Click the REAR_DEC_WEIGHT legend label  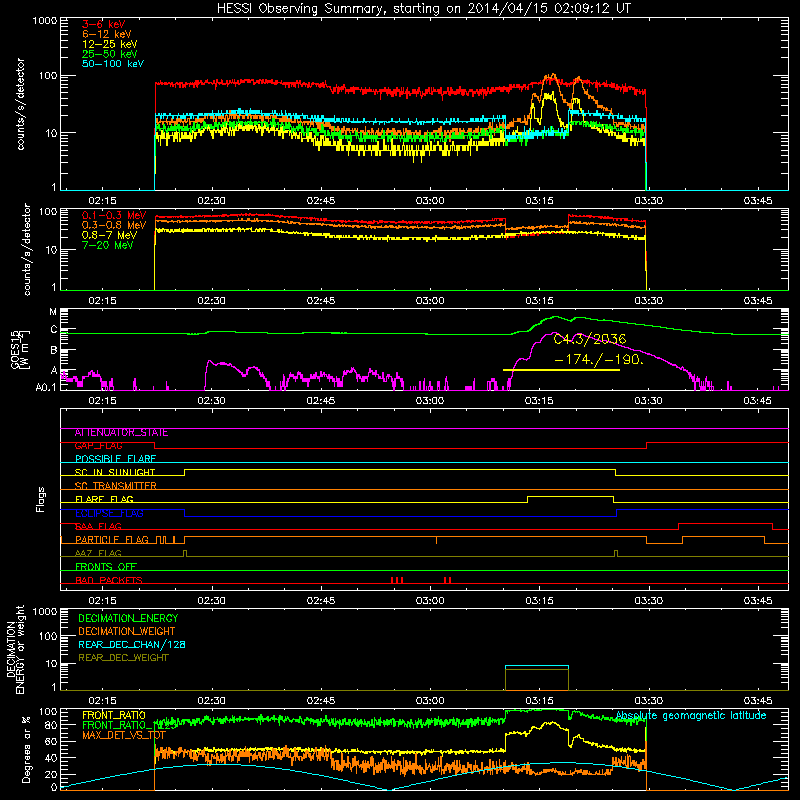coord(123,658)
